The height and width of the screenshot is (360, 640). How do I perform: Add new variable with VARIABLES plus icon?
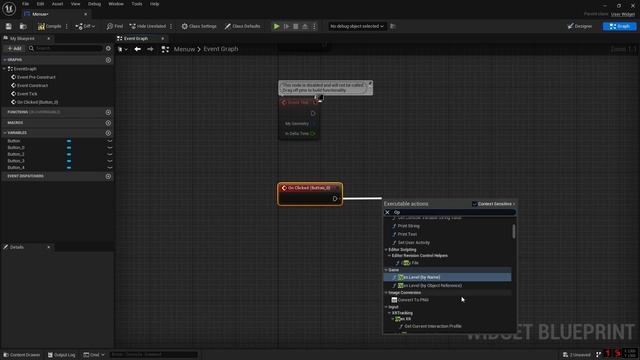[108, 133]
